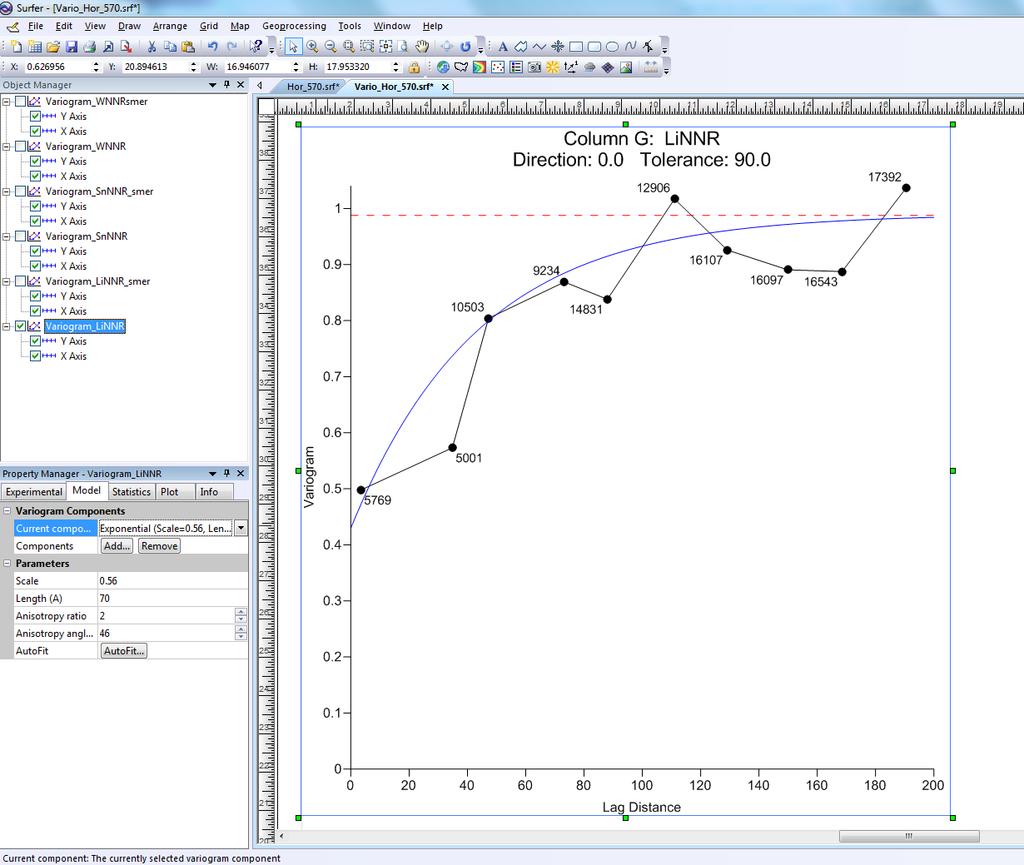The height and width of the screenshot is (865, 1024).
Task: Click the New Plot document icon
Action: click(16, 46)
